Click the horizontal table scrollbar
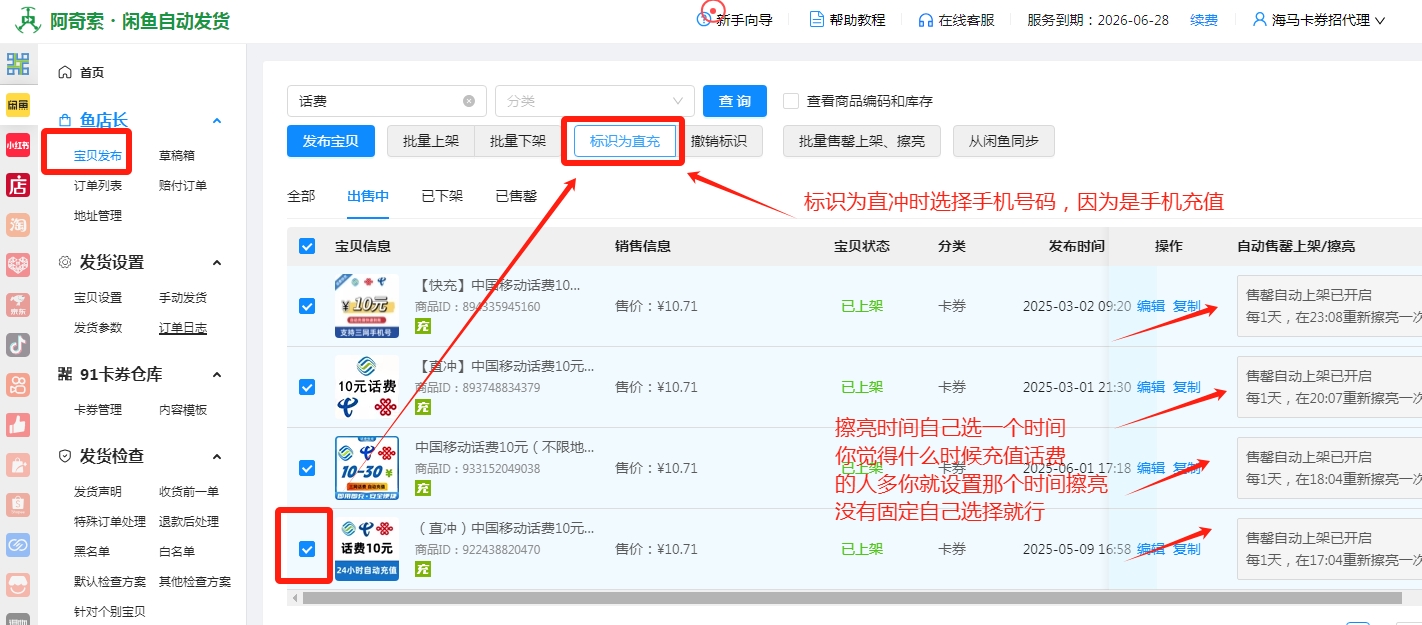This screenshot has height=625, width=1422. pos(852,598)
